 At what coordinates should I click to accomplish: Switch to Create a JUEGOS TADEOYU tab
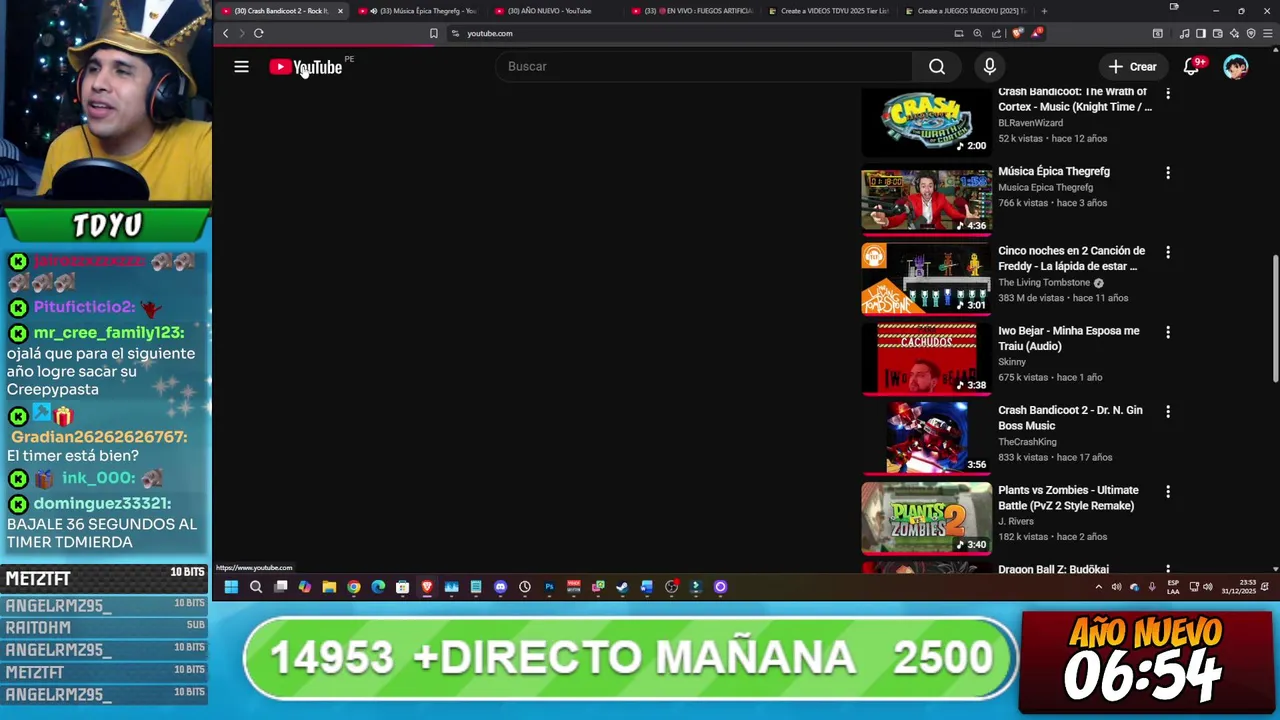point(965,11)
